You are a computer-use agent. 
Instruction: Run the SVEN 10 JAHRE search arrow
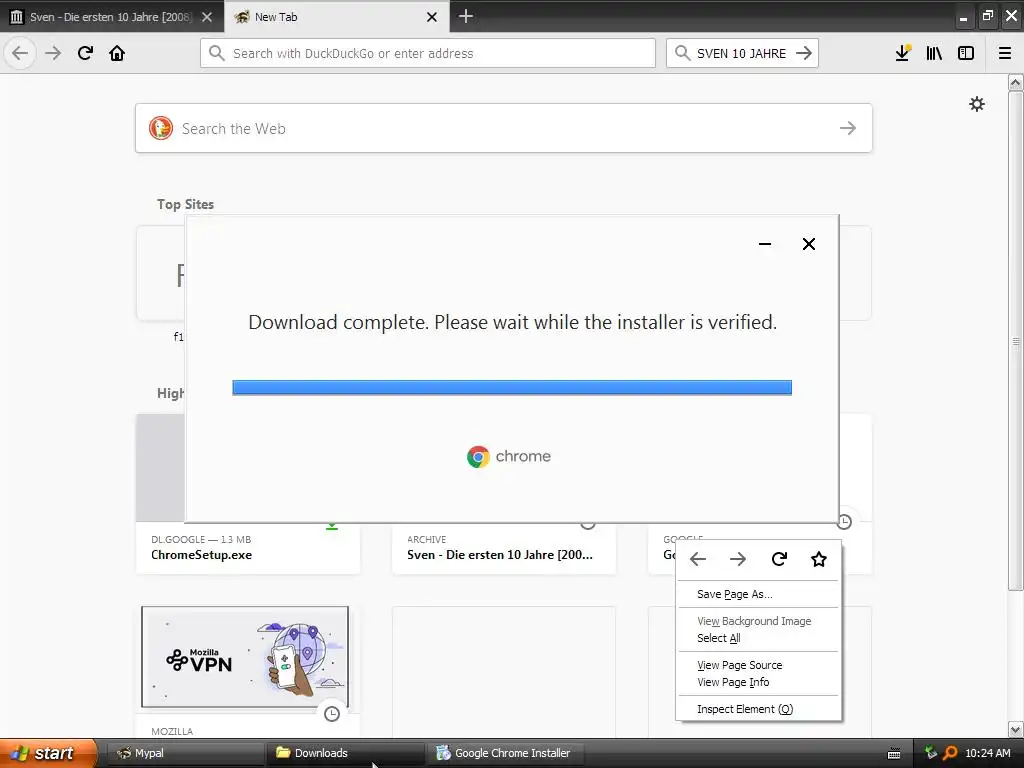pyautogui.click(x=804, y=53)
